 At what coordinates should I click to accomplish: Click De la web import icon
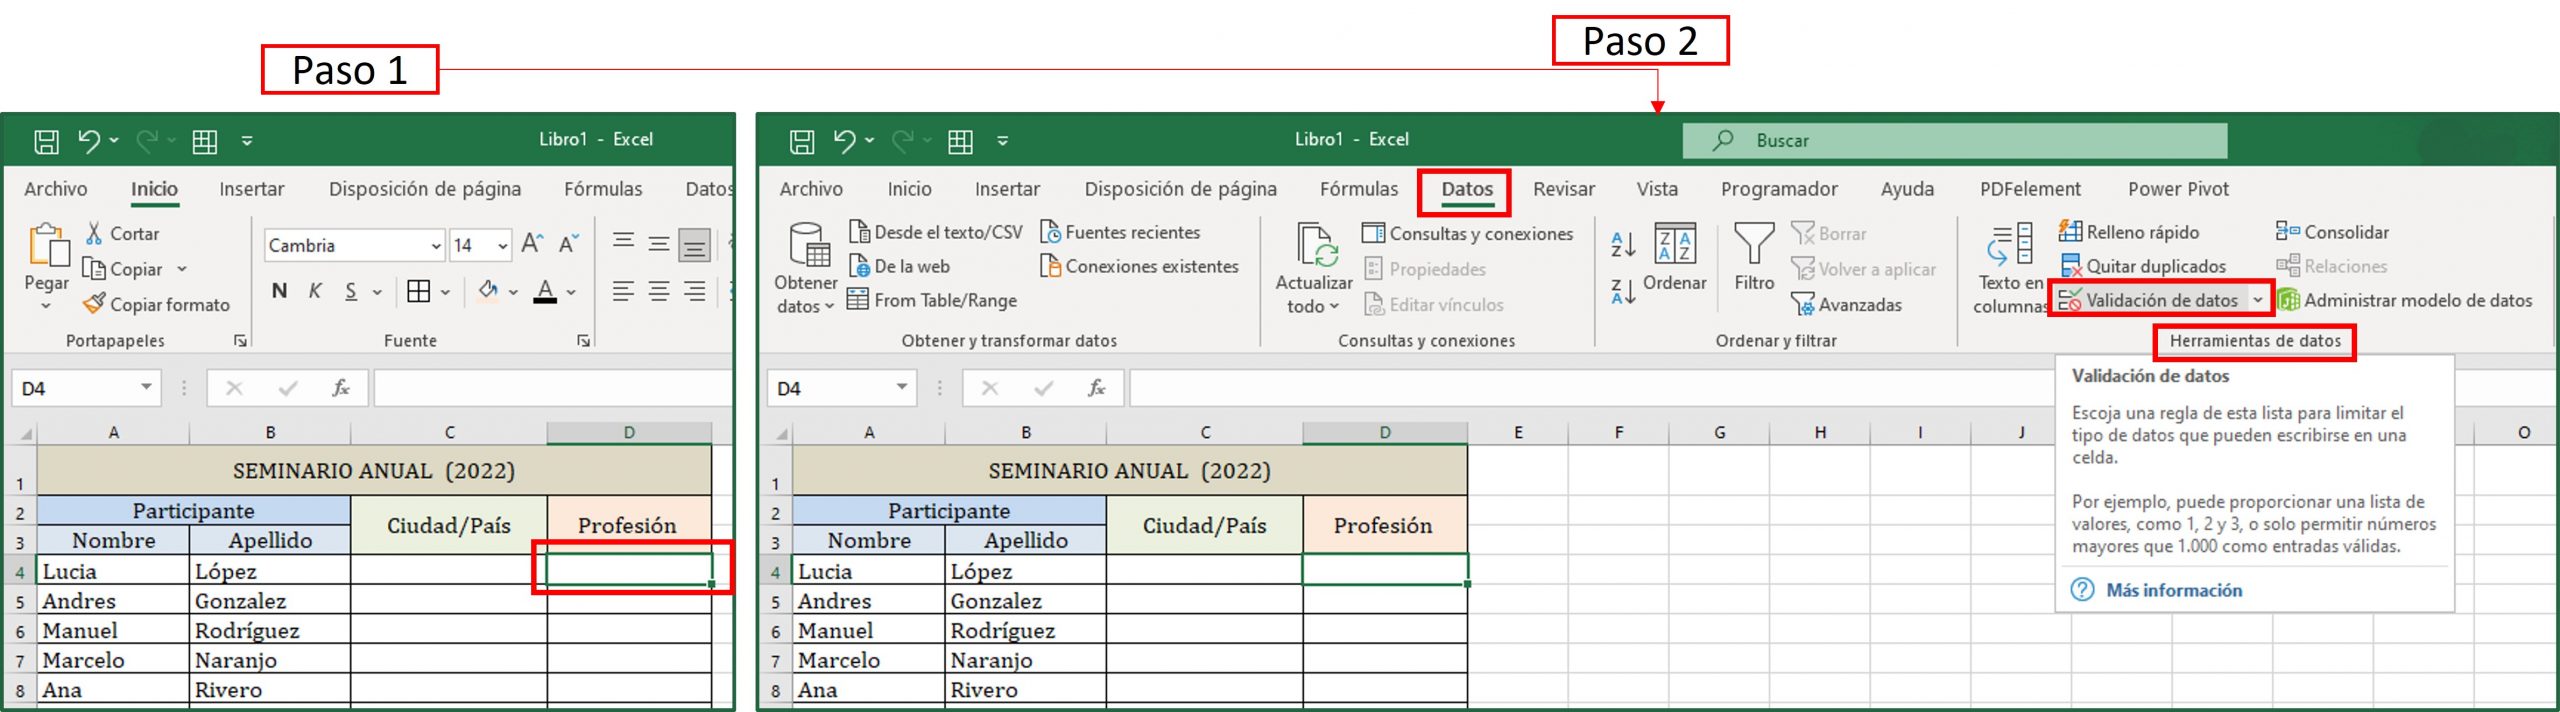click(x=859, y=266)
